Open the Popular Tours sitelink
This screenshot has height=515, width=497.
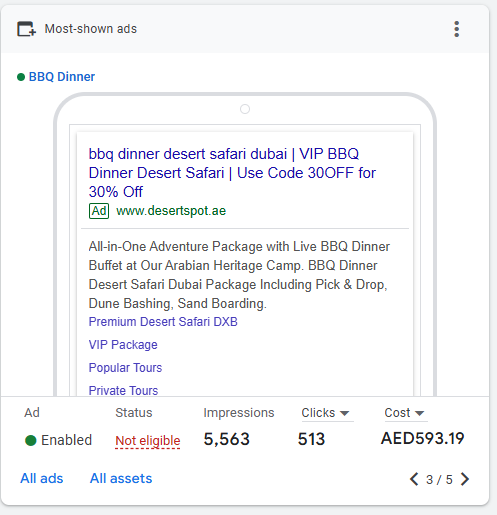pos(125,368)
